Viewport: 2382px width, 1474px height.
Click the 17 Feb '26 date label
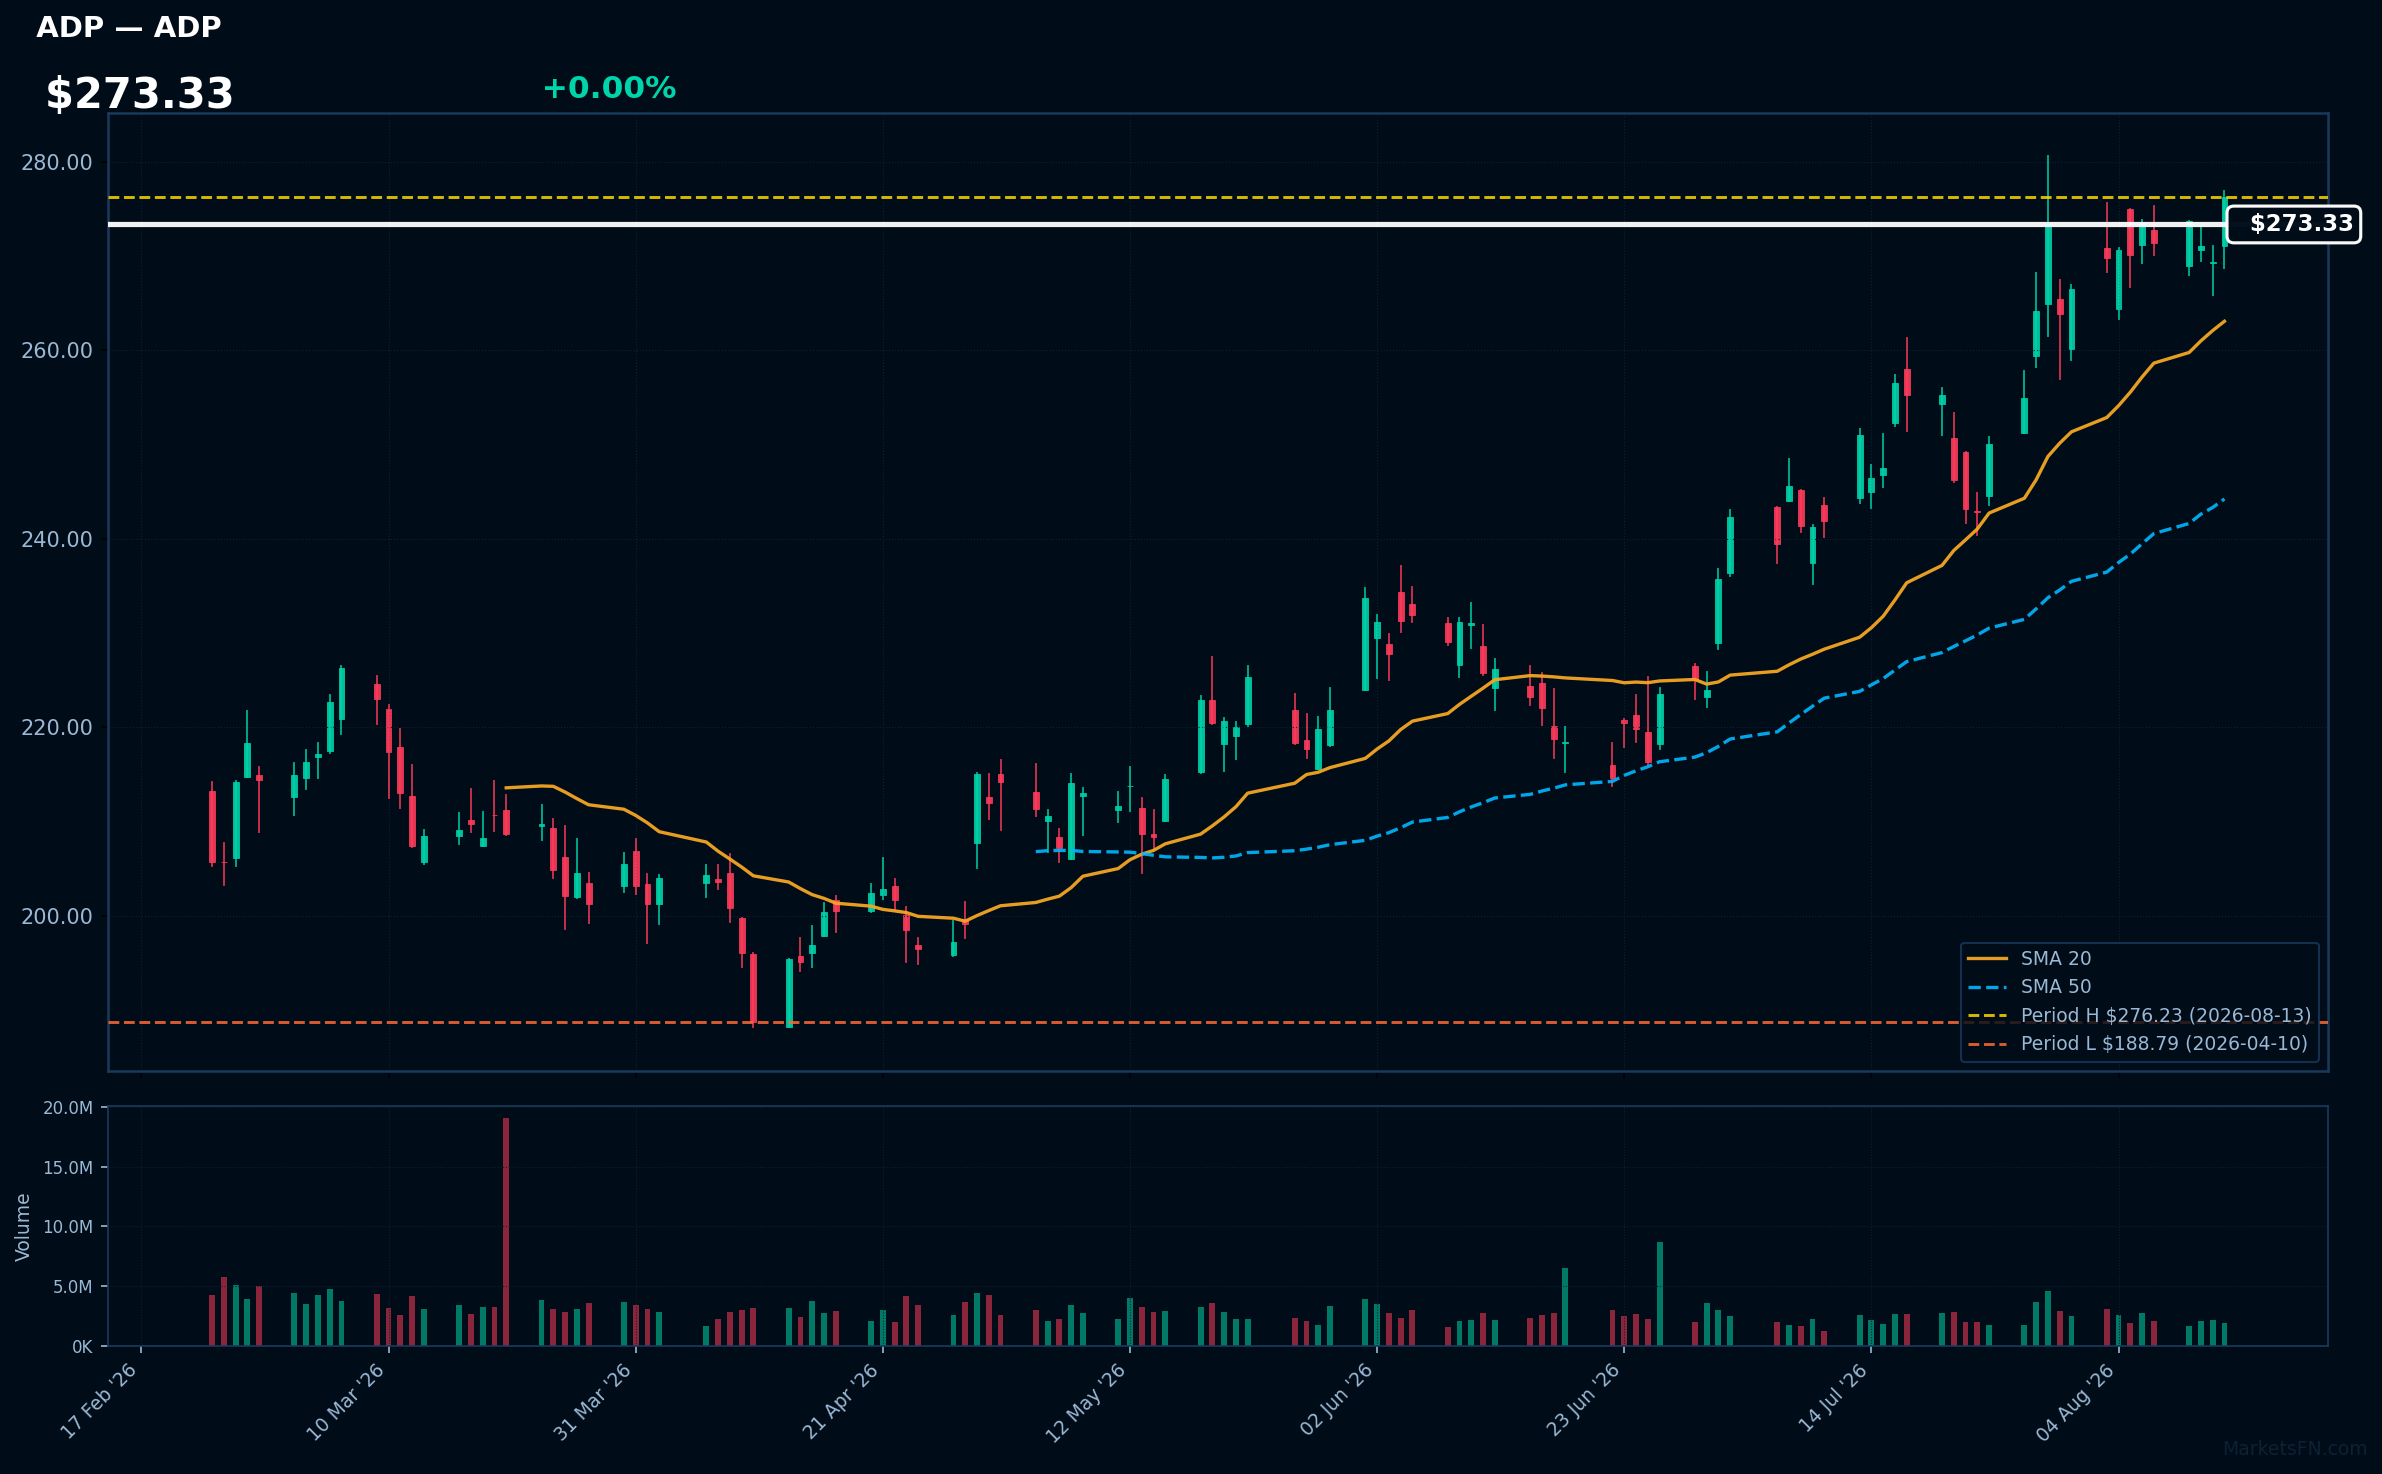click(x=99, y=1402)
